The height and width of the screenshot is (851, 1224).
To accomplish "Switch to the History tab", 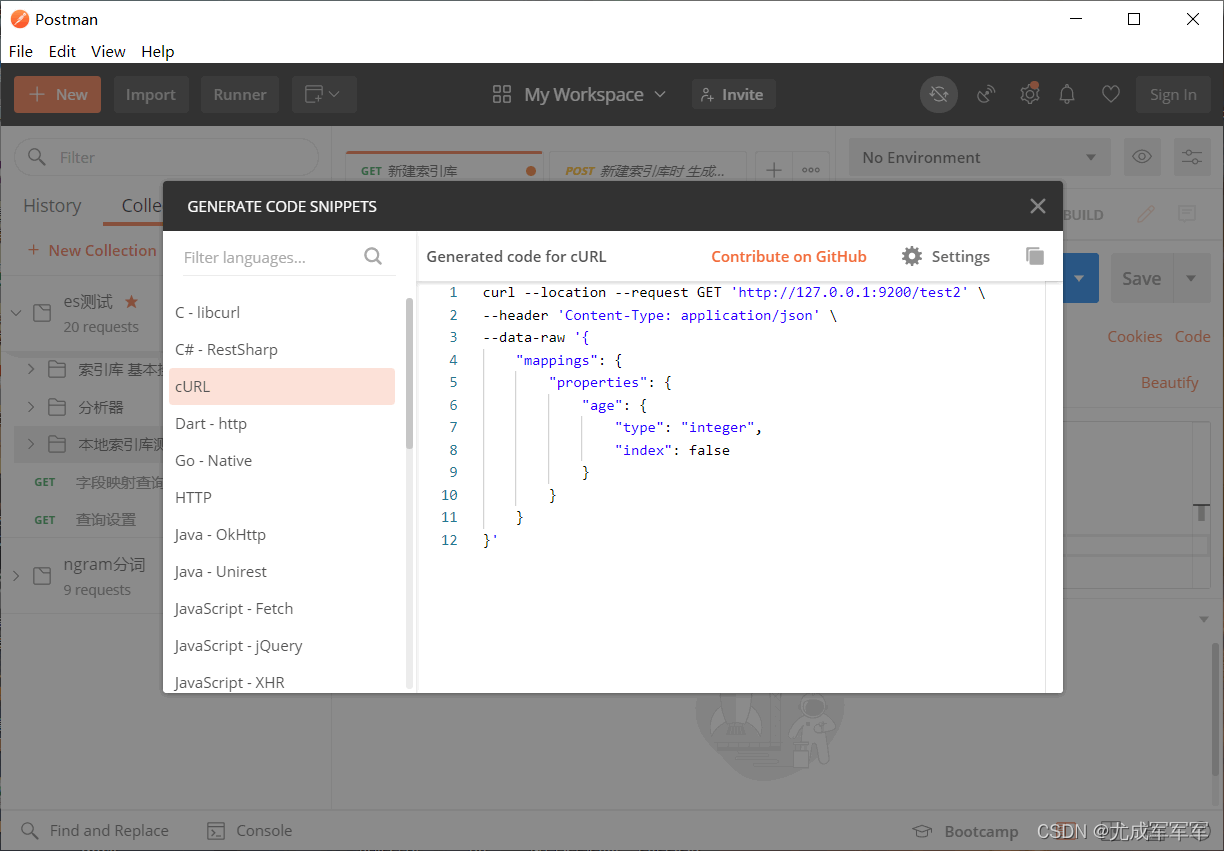I will coord(52,205).
